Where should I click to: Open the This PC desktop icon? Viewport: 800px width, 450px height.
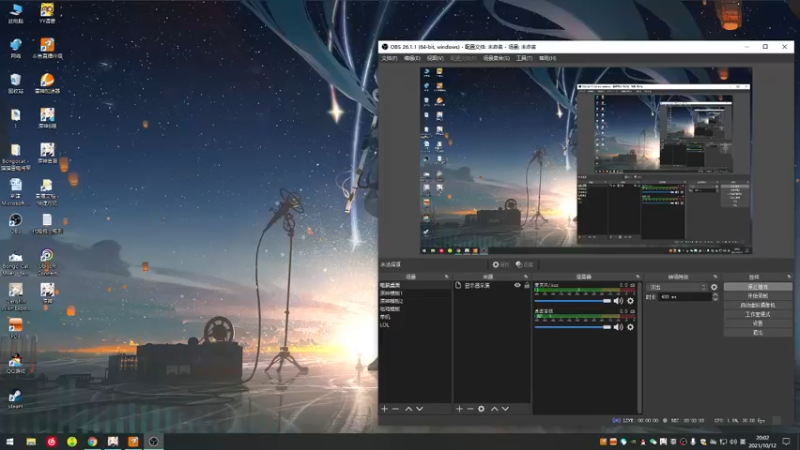[16, 13]
